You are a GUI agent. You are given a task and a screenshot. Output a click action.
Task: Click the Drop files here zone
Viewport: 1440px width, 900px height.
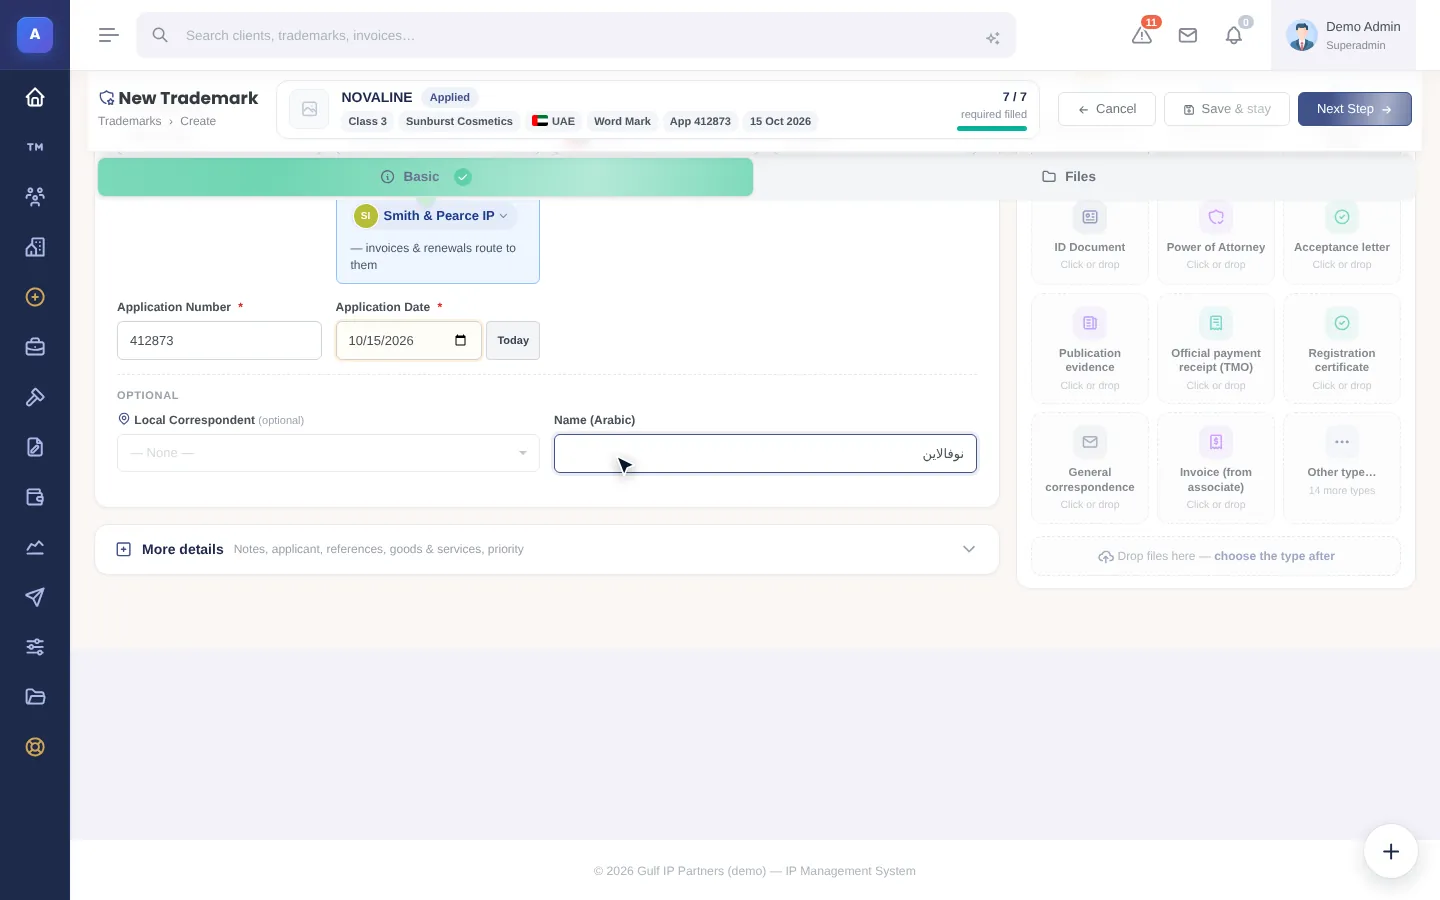[x=1216, y=556]
